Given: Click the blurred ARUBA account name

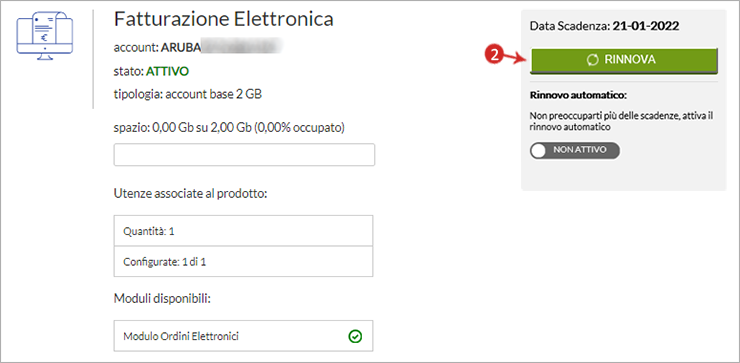Looking at the screenshot, I should click(221, 48).
